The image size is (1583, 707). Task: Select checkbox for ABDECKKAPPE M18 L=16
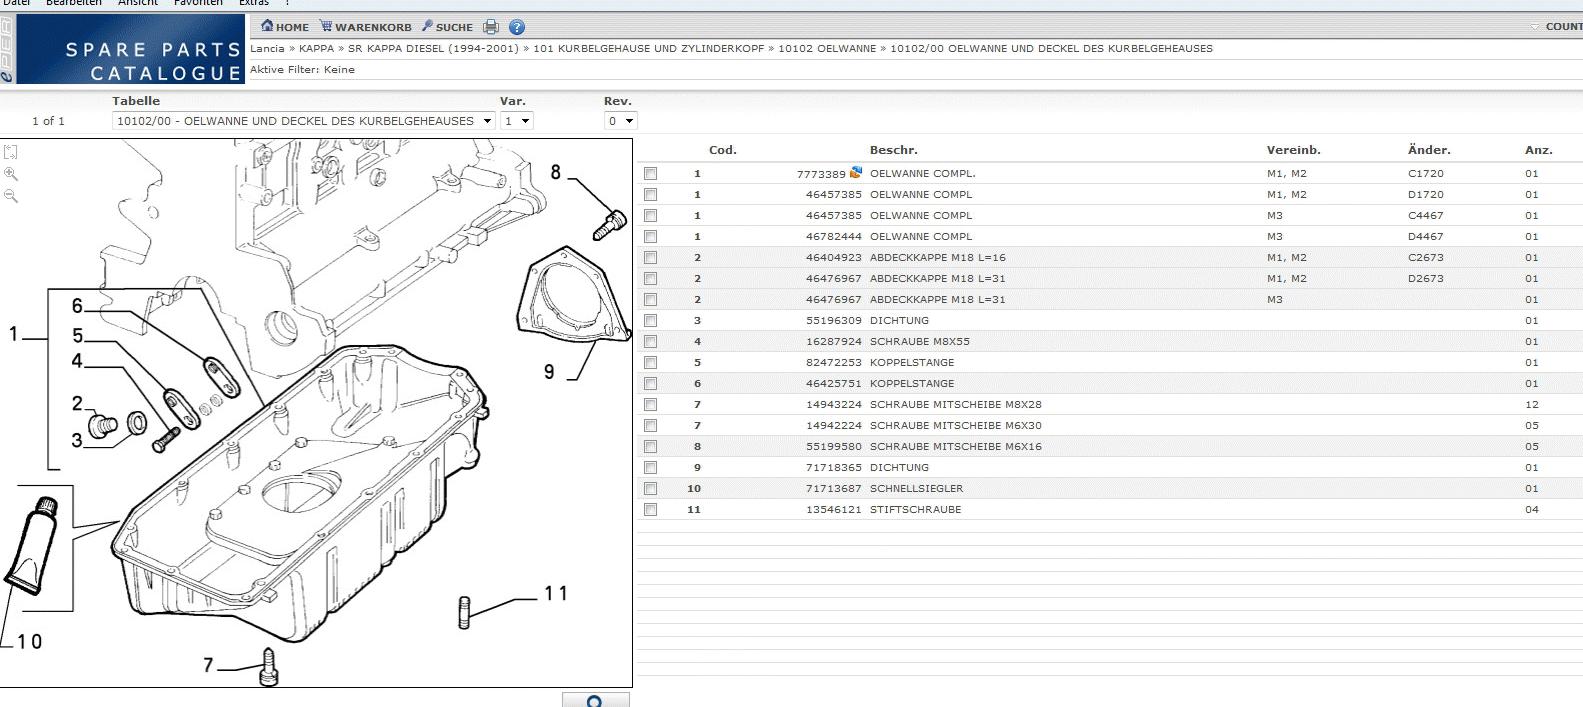651,258
